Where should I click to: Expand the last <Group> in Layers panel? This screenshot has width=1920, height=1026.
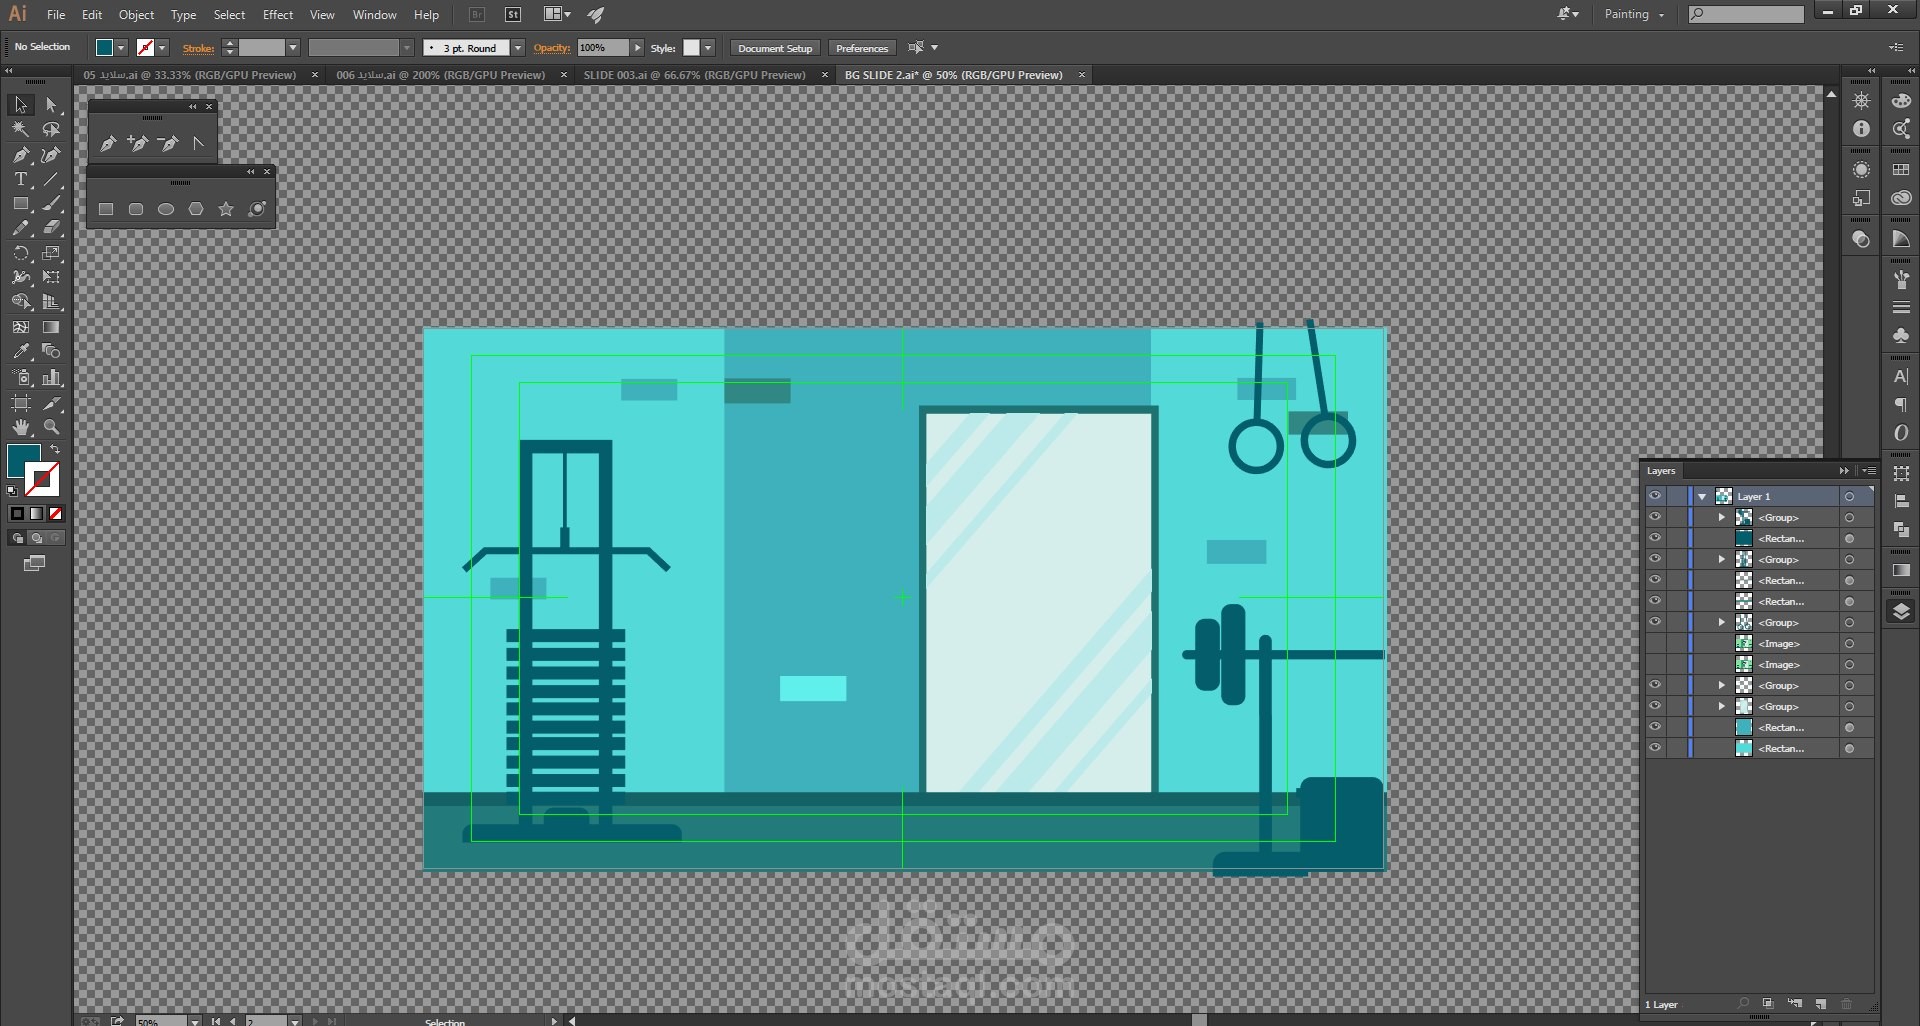pyautogui.click(x=1721, y=706)
